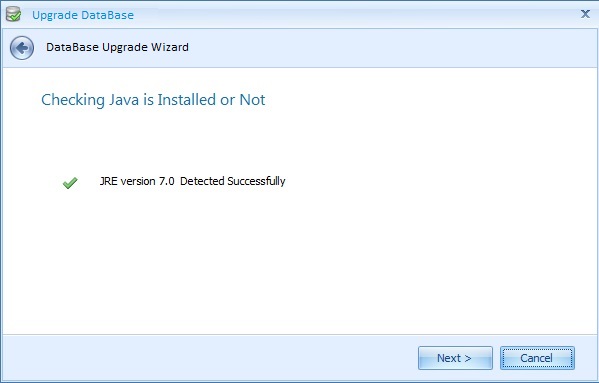Click the word Upgrade in the wizard header
The height and width of the screenshot is (383, 599).
point(125,47)
